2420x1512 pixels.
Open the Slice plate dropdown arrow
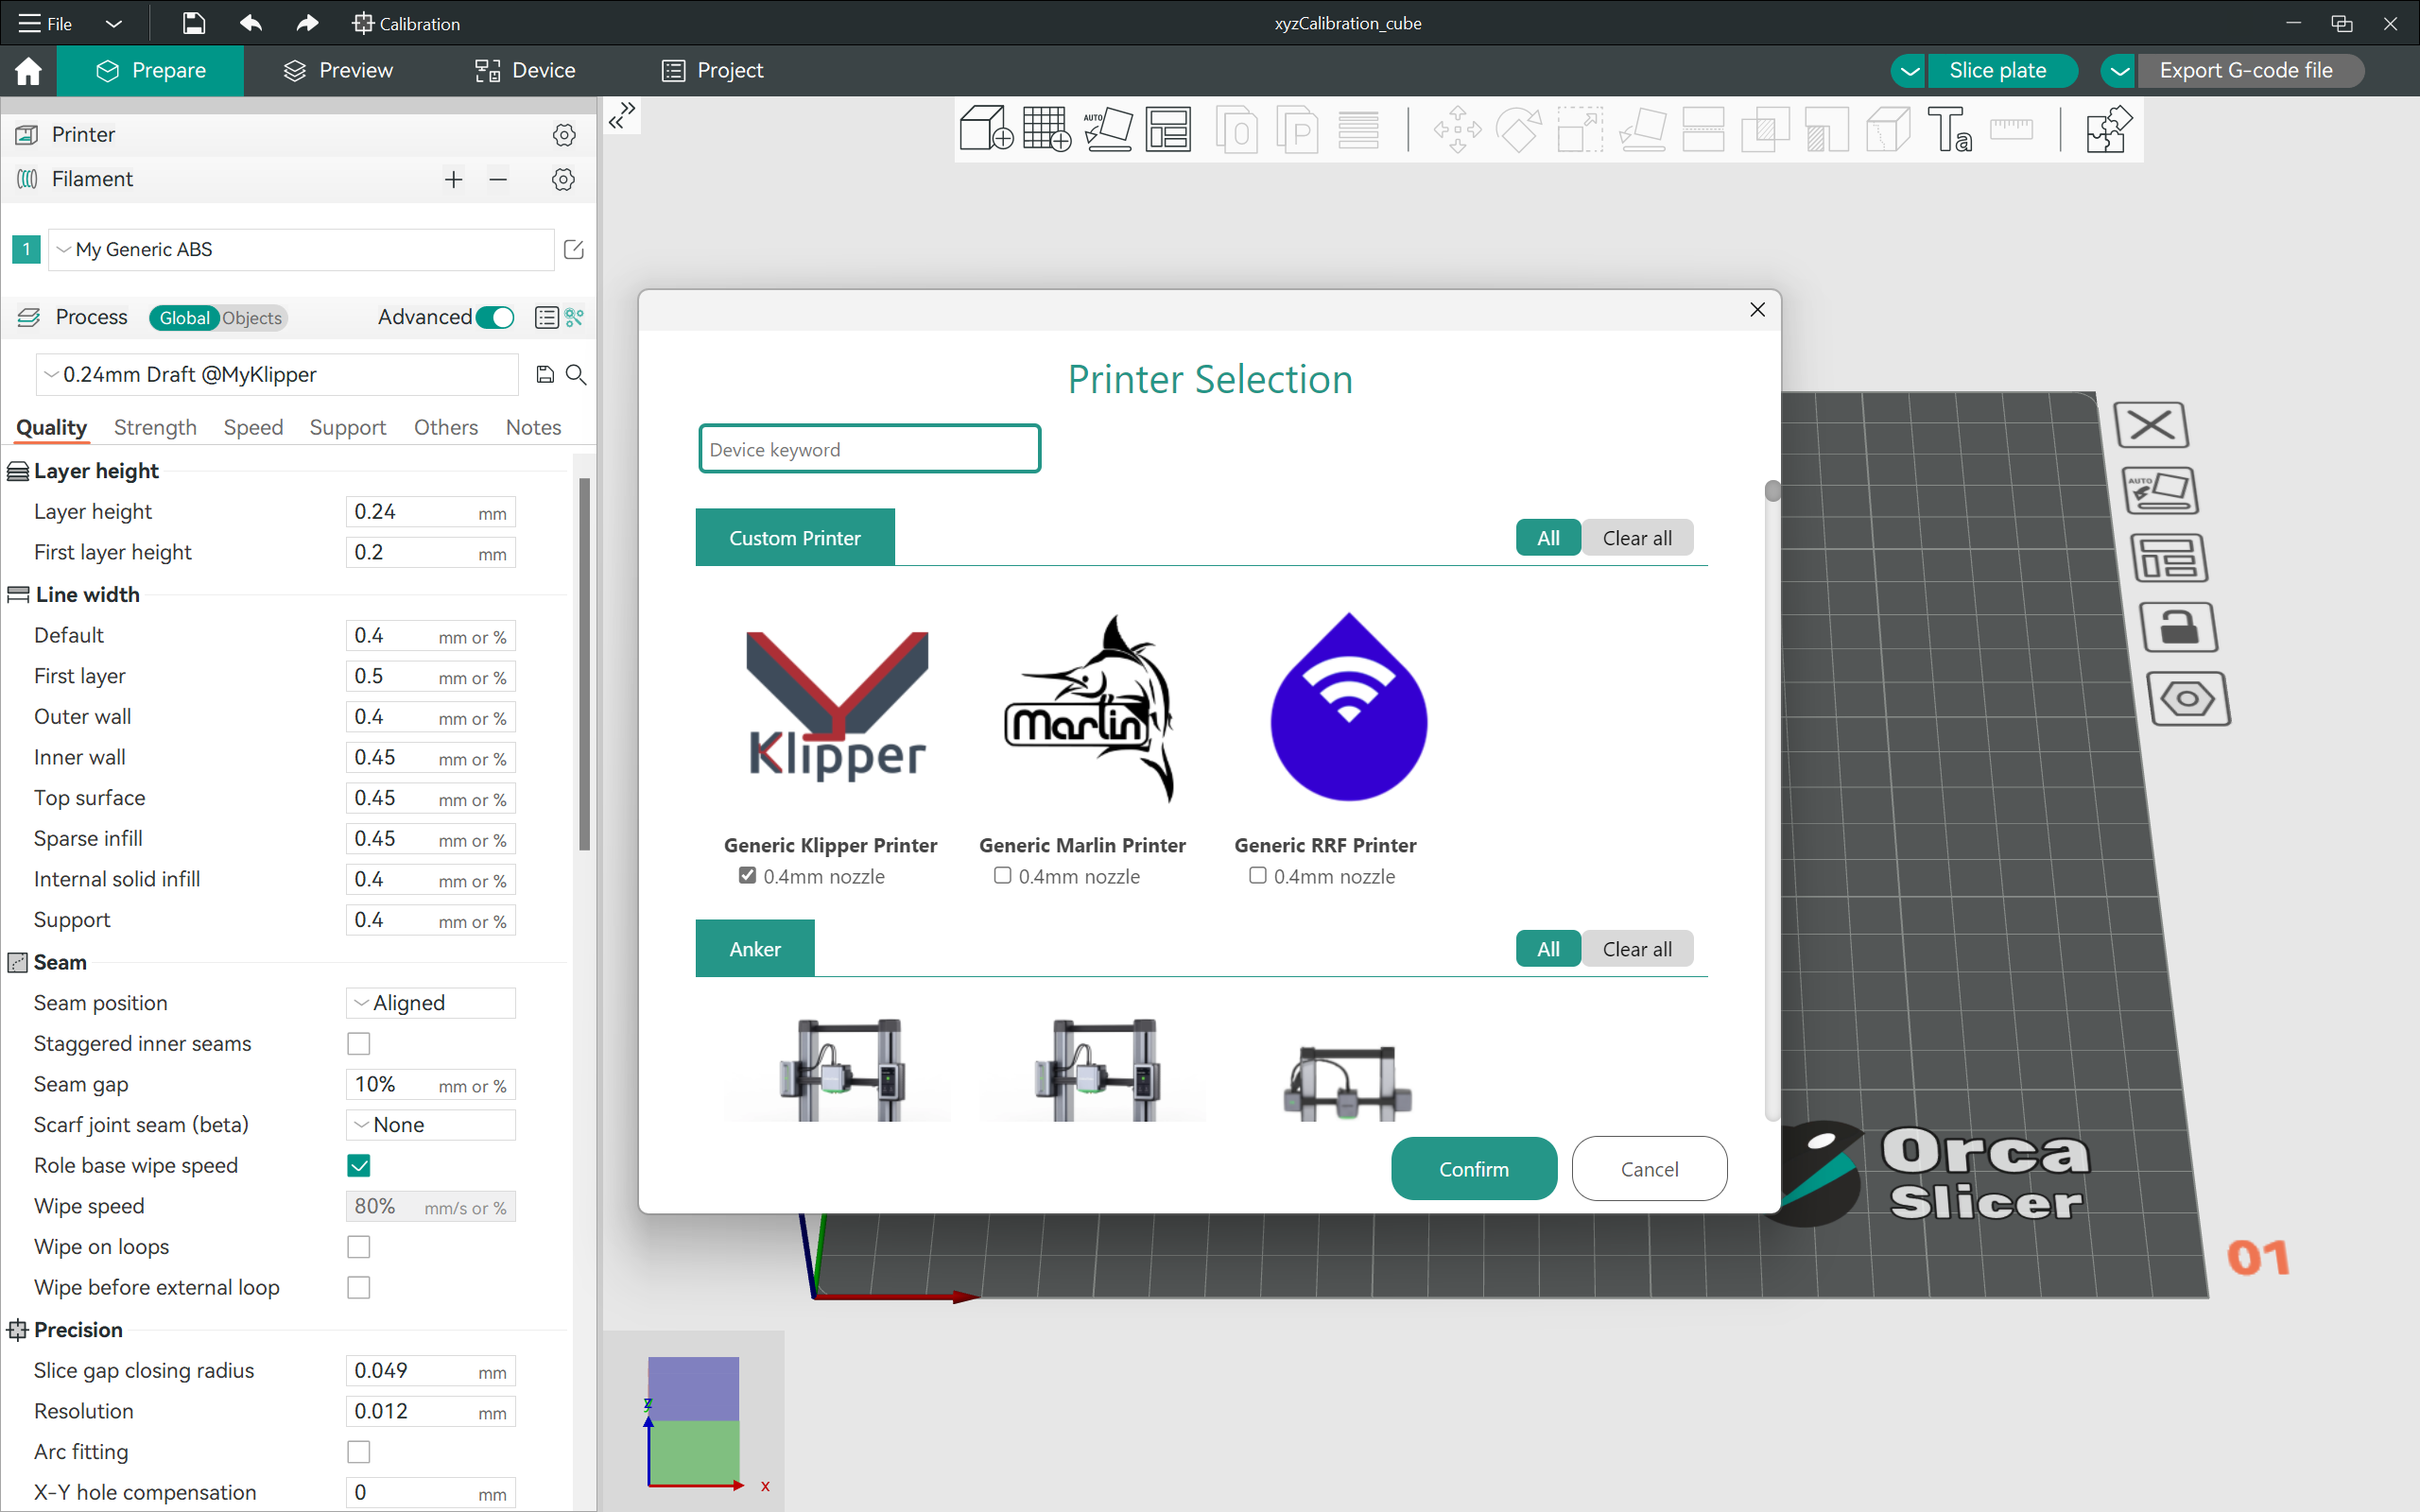[x=1909, y=70]
